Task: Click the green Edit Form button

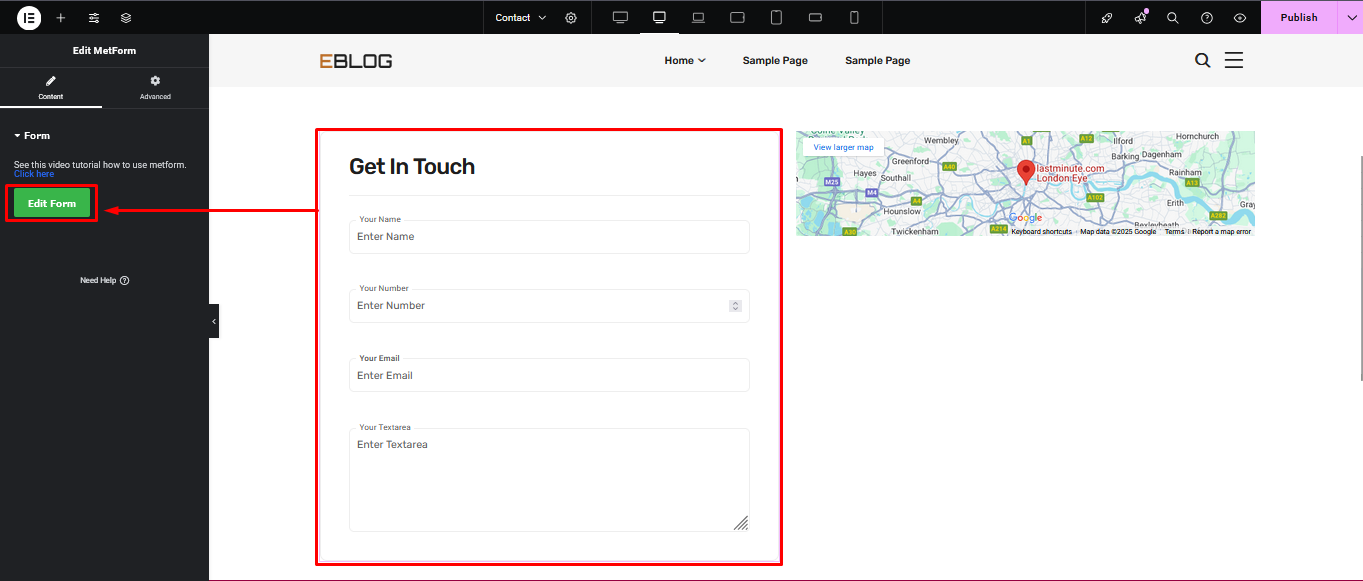Action: 52,203
